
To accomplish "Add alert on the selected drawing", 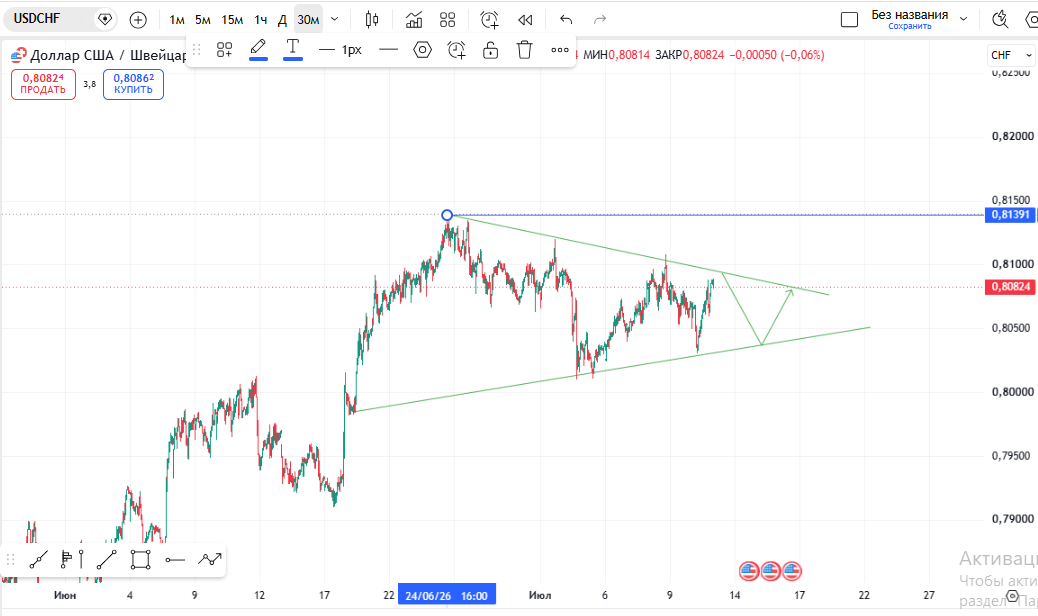I will (456, 50).
